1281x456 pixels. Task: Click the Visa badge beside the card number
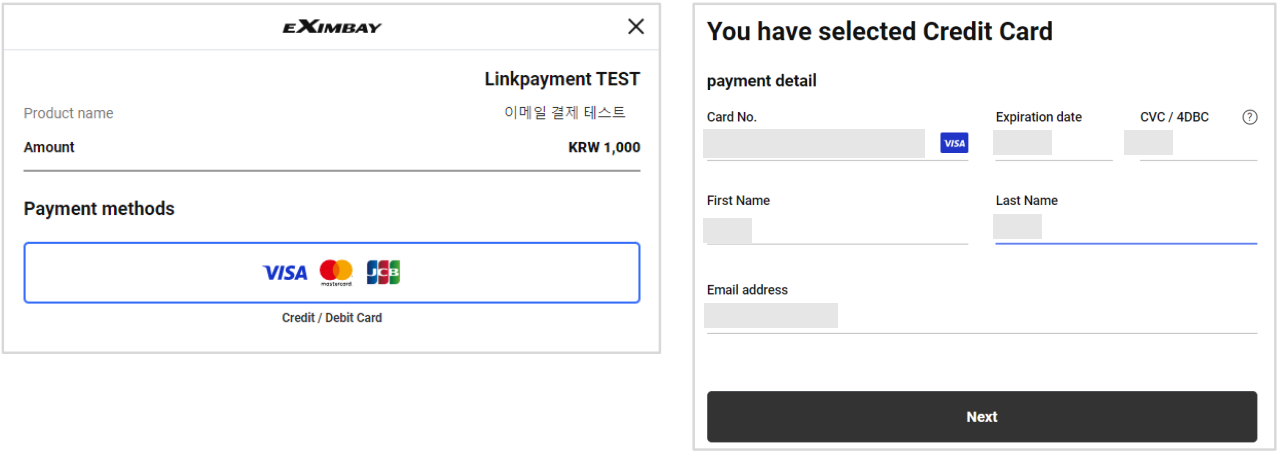(954, 143)
